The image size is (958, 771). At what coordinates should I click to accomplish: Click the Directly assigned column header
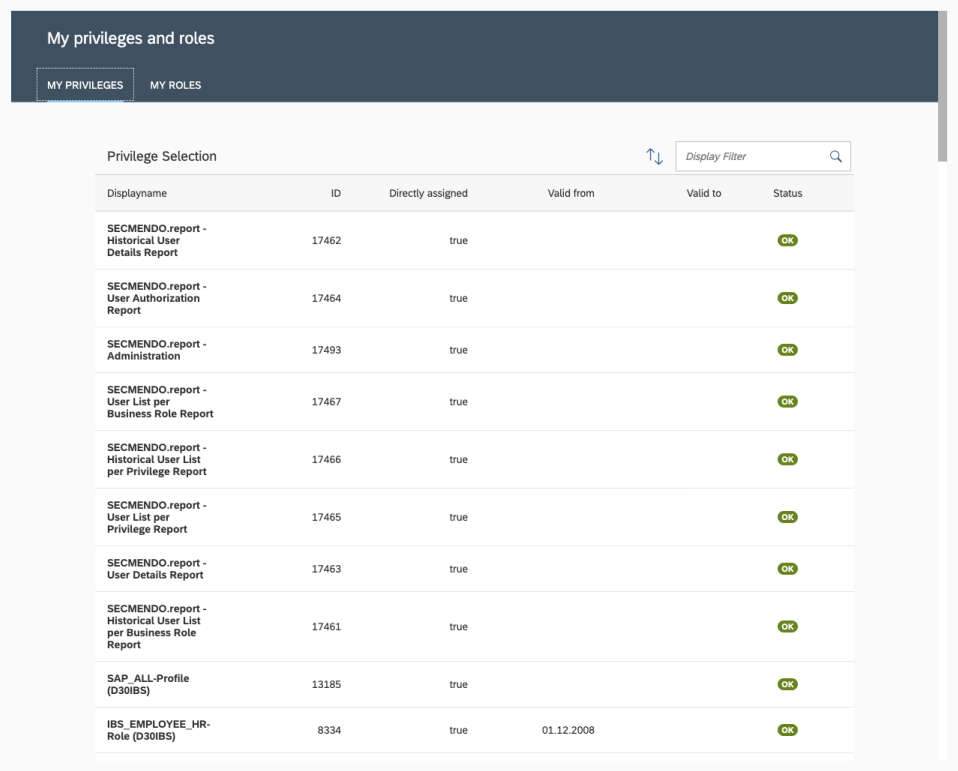428,193
